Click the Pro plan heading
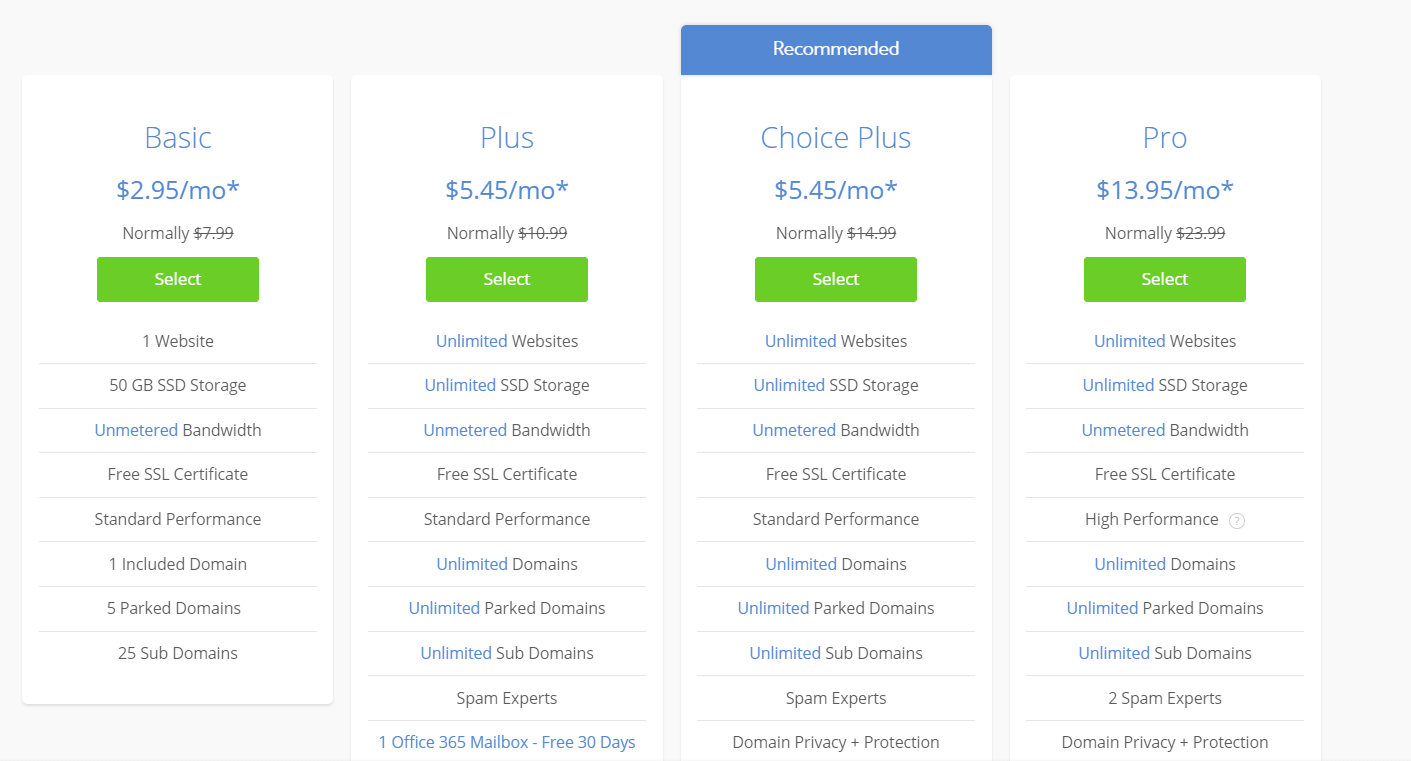Screen dimensions: 1411x761 [x=1165, y=137]
